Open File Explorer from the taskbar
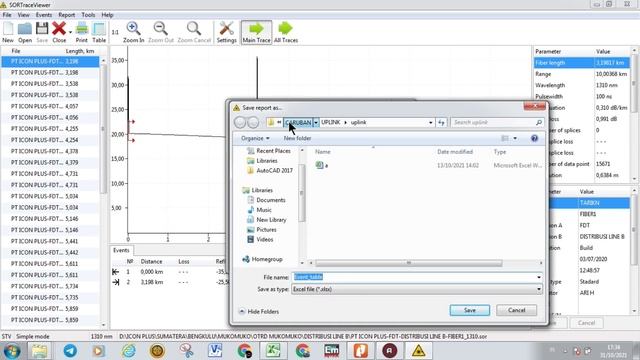 coord(40,351)
